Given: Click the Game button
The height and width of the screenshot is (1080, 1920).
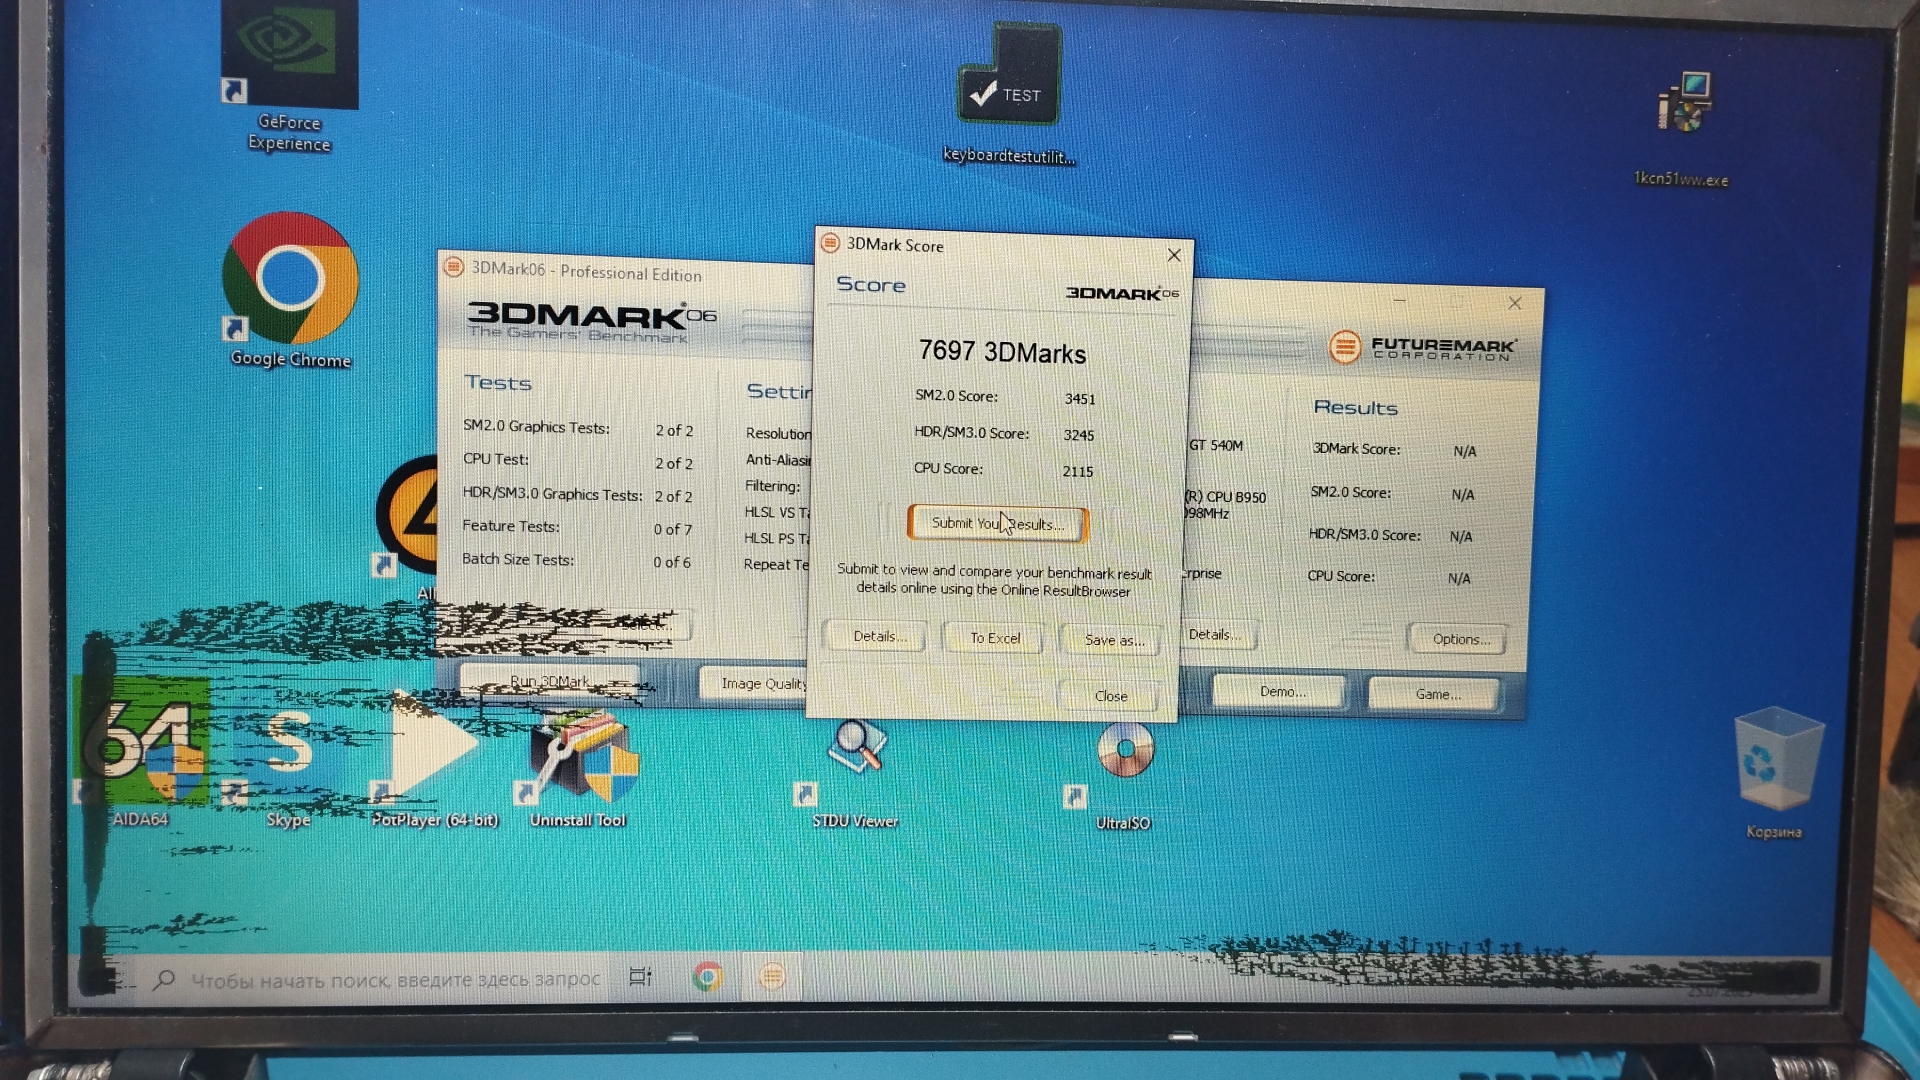Looking at the screenshot, I should coord(1436,693).
